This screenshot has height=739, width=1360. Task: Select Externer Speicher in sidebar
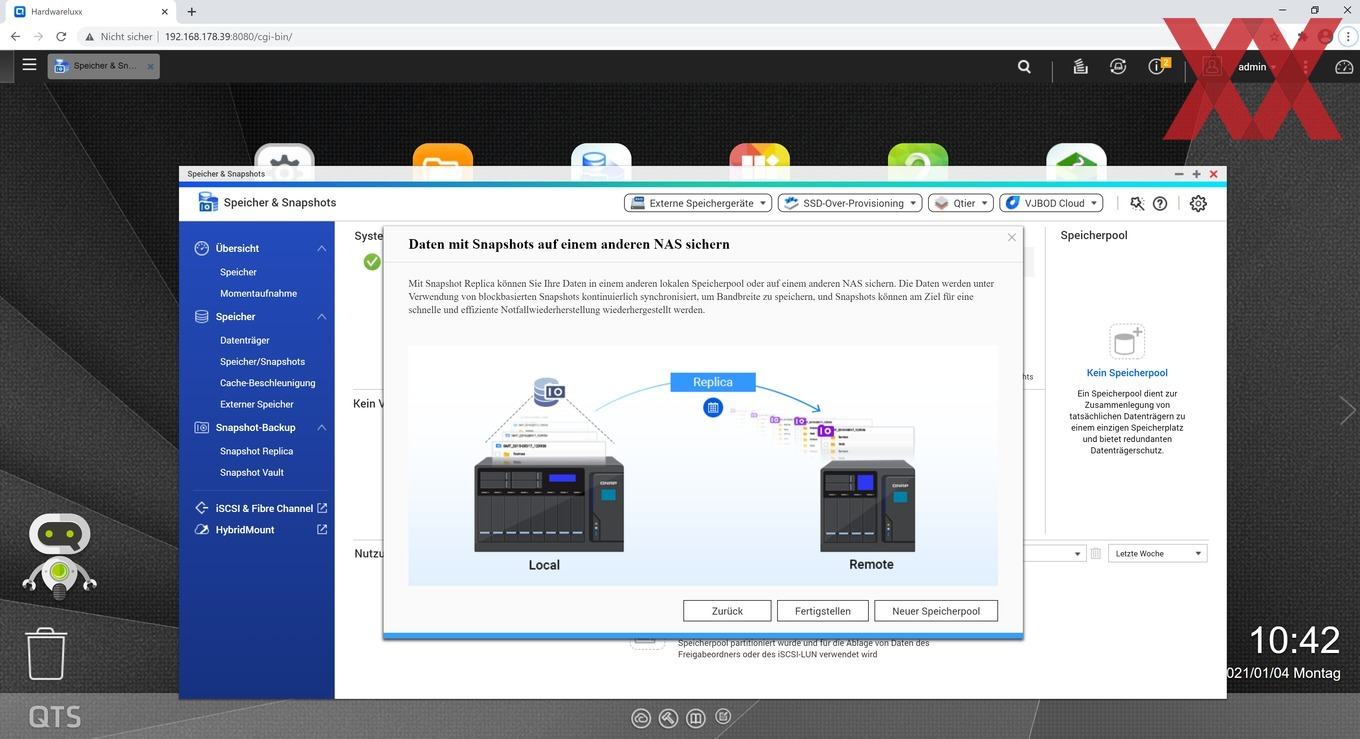pyautogui.click(x=256, y=404)
